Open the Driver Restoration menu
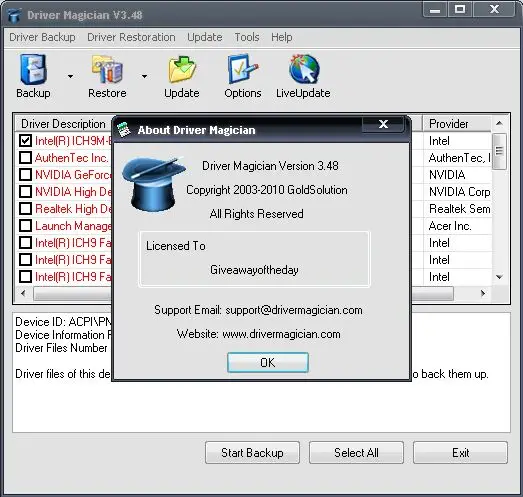 tap(131, 37)
